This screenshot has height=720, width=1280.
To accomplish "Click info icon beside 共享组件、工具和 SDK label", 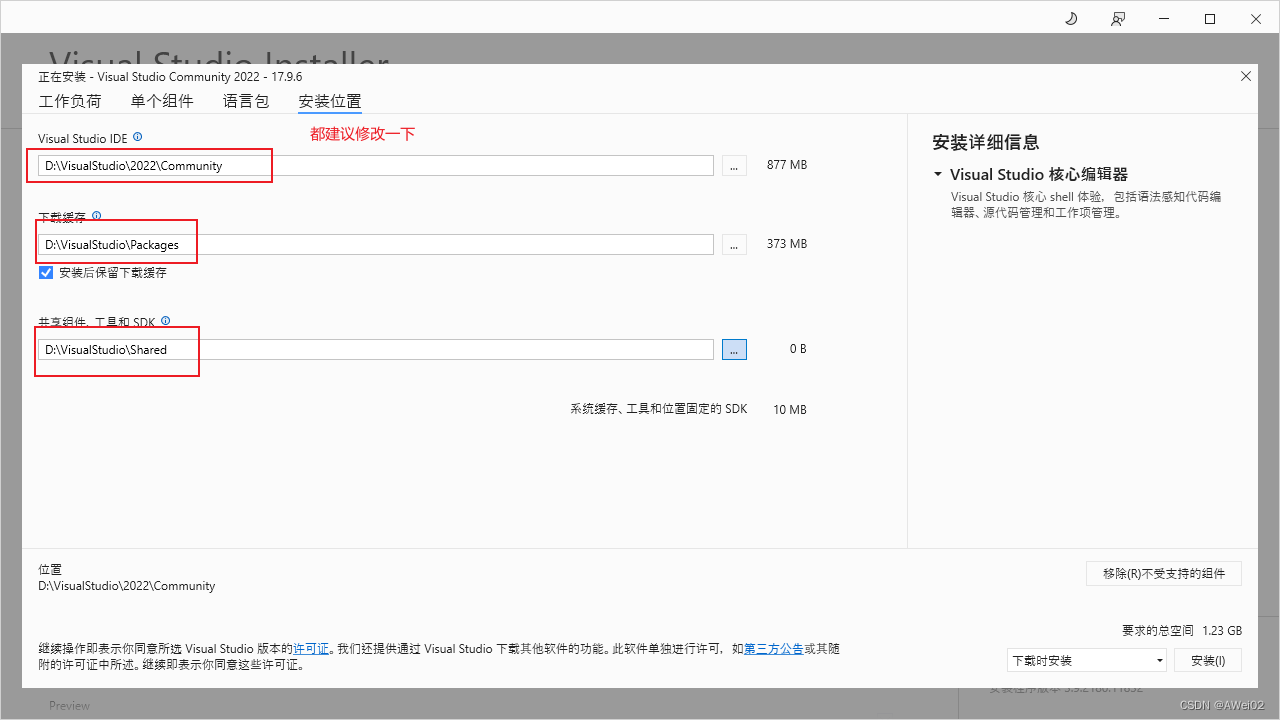I will click(x=166, y=321).
